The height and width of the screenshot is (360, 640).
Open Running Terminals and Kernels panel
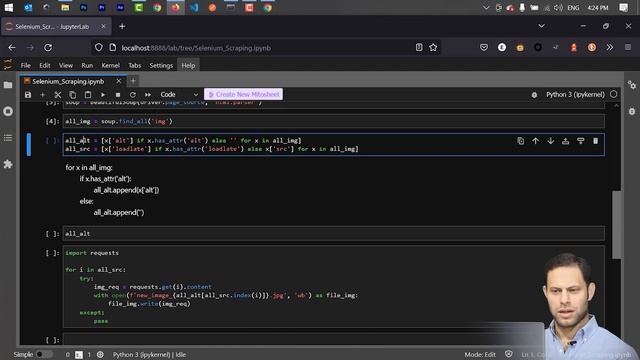(x=8, y=111)
